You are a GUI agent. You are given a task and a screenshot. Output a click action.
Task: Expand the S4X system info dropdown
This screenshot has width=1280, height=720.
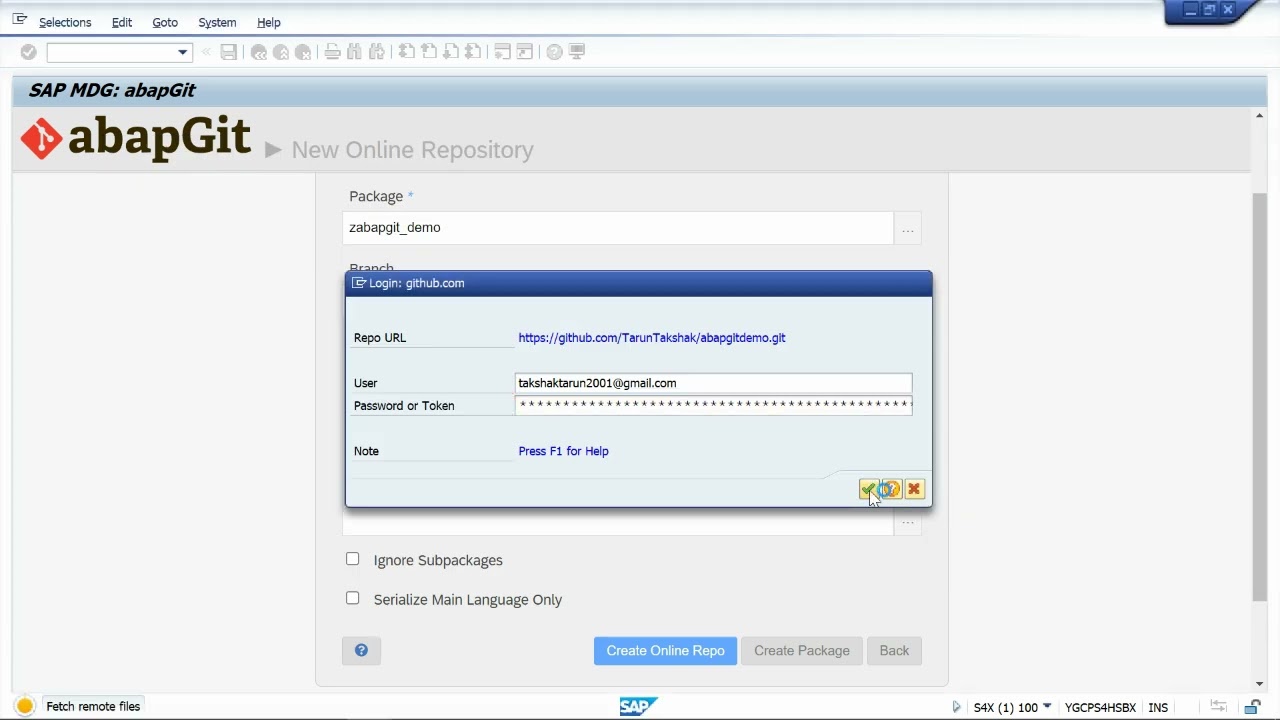[1047, 707]
